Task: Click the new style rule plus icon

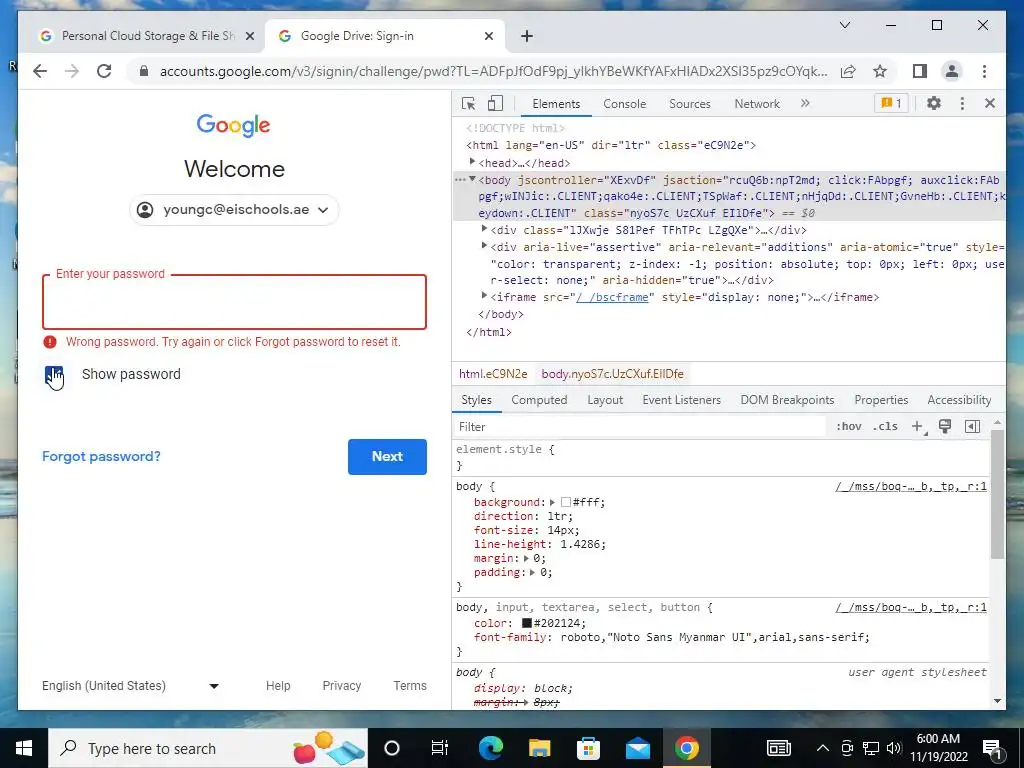Action: click(918, 426)
